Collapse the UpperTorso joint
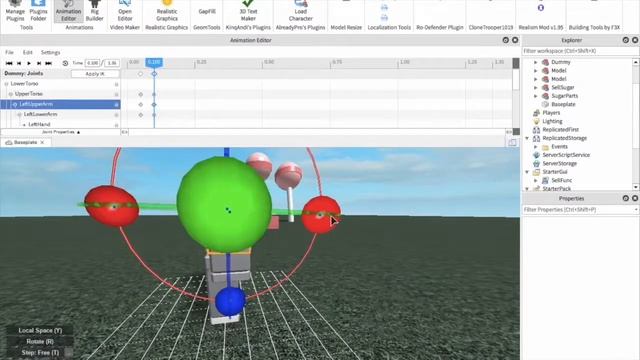Screen dimensions: 640x360 [11, 94]
